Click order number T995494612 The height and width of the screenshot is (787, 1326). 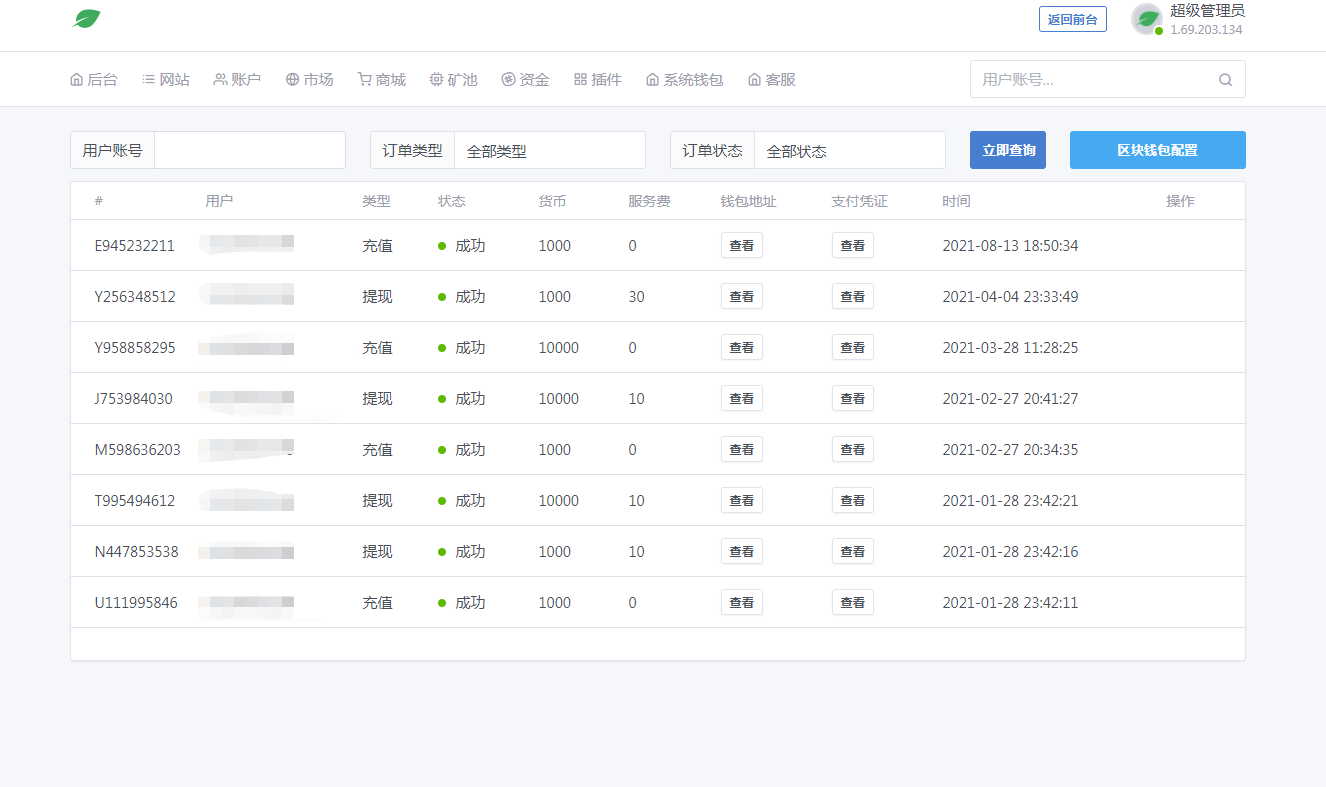tap(135, 500)
